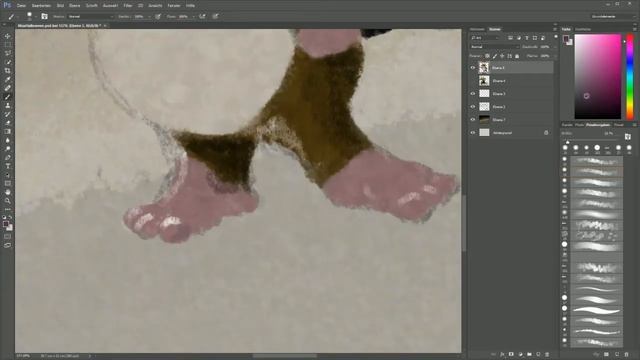Select the Hand tool
640x360 pixels.
tap(7, 192)
